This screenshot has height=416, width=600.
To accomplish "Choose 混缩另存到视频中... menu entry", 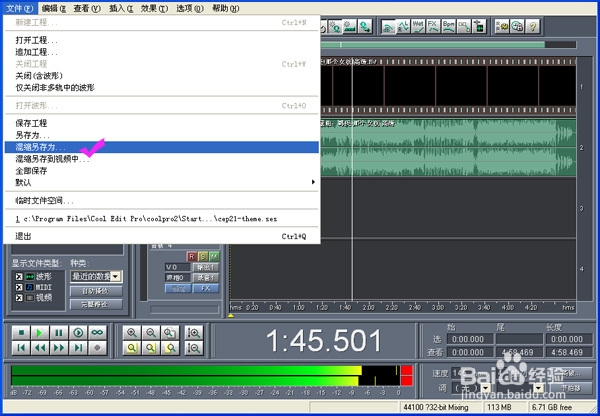I will 161,159.
